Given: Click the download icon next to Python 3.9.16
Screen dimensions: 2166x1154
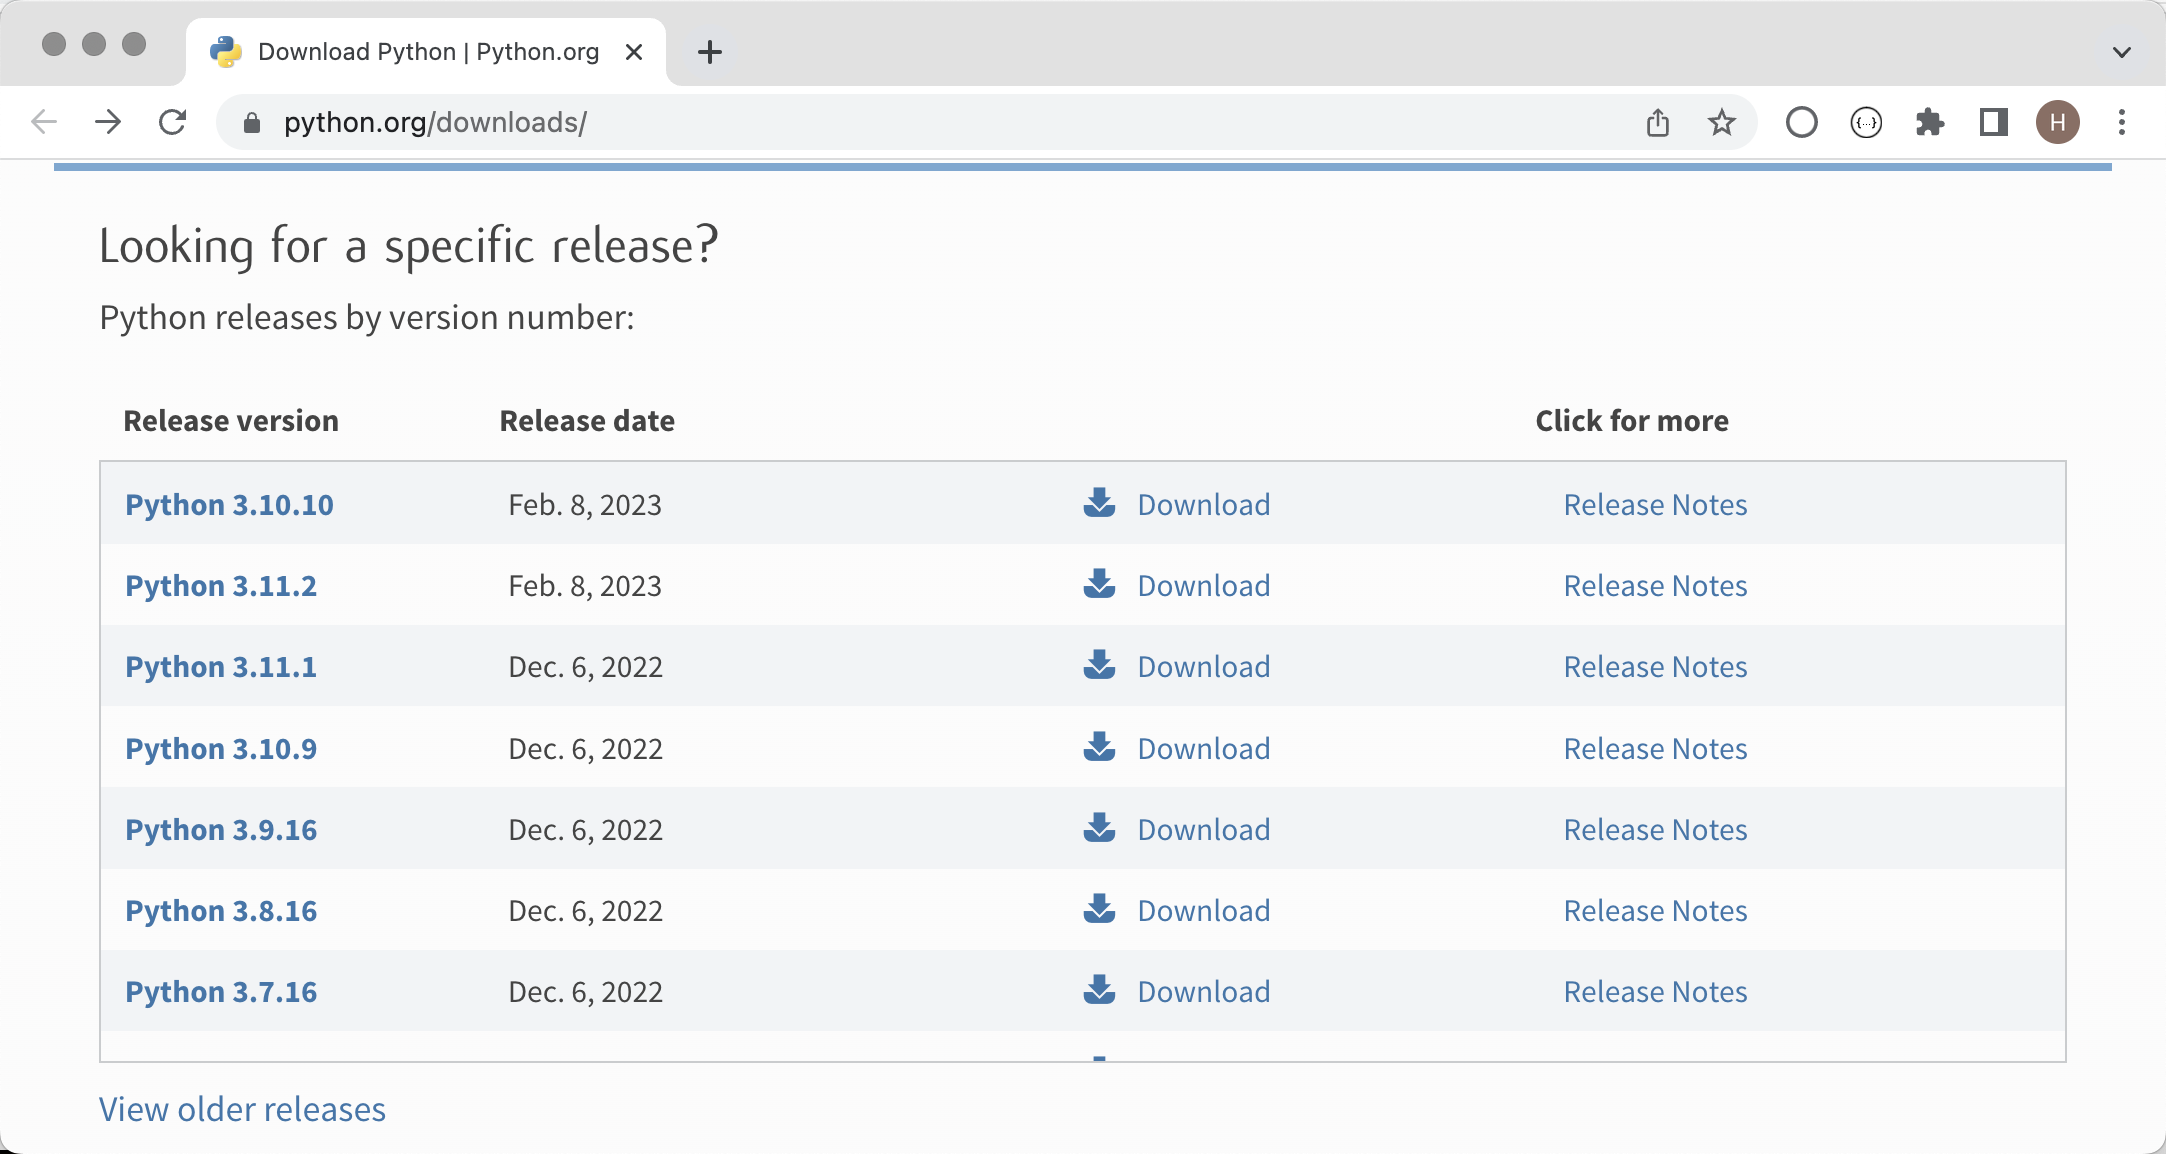Looking at the screenshot, I should pyautogui.click(x=1099, y=828).
